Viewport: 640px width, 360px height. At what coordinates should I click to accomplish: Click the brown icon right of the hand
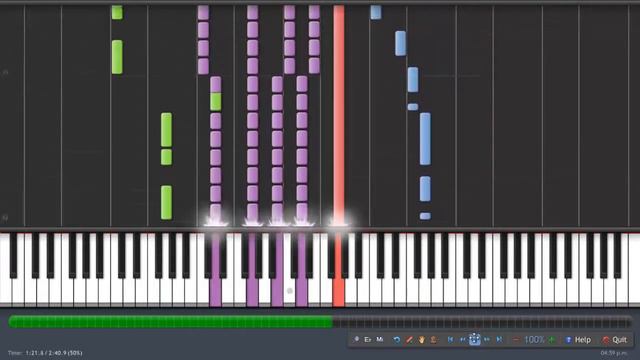click(x=433, y=340)
